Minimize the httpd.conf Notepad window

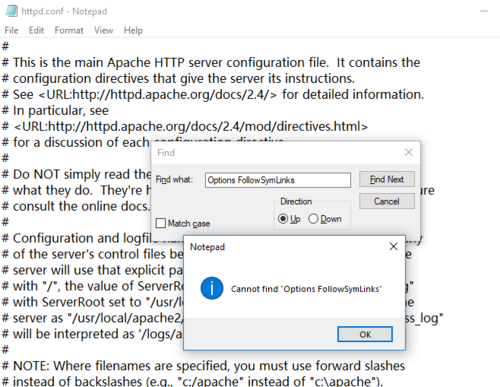(484, 11)
